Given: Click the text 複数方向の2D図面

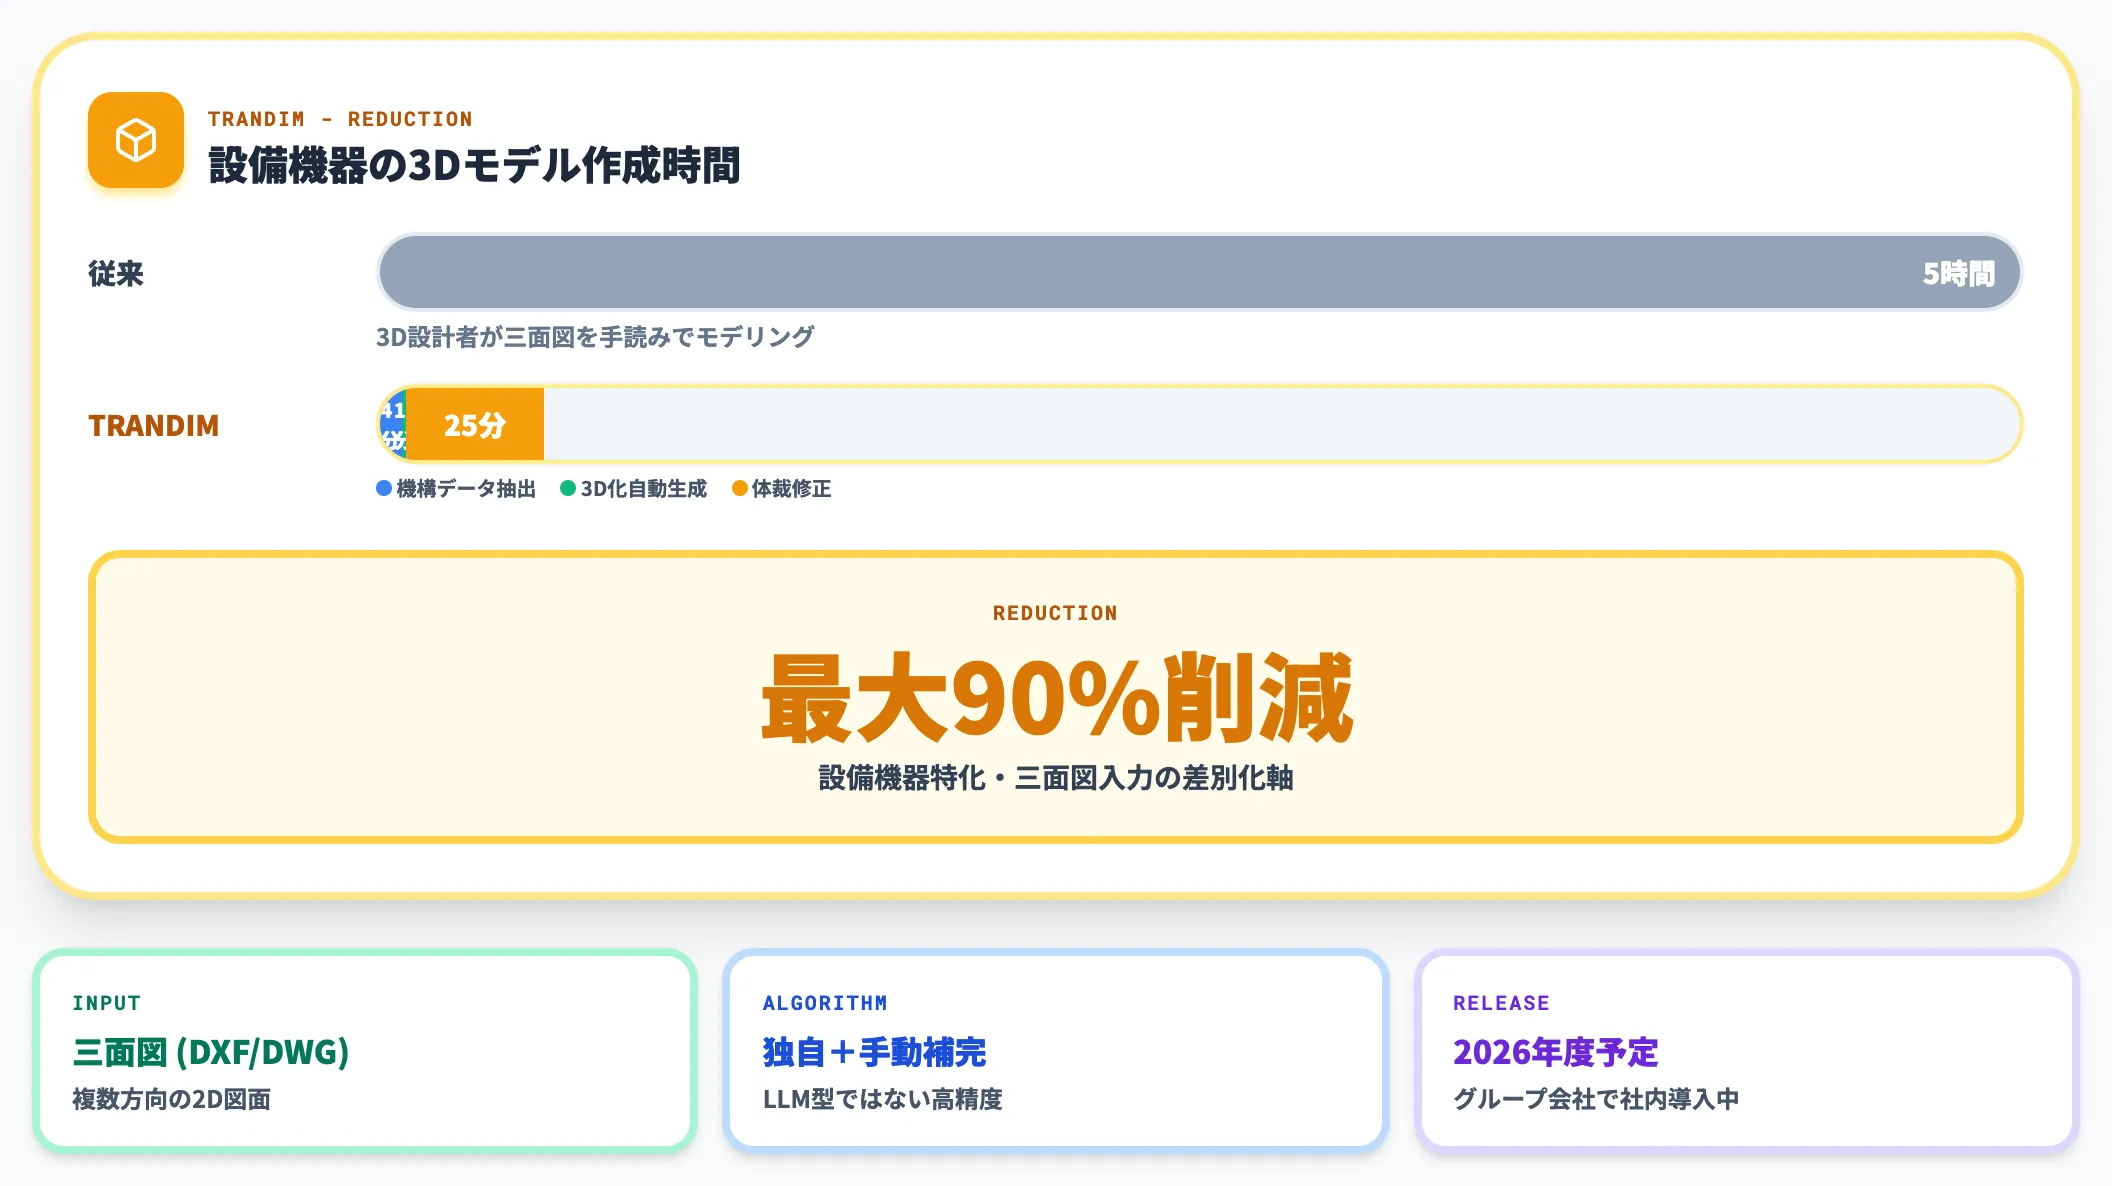Looking at the screenshot, I should (172, 1099).
